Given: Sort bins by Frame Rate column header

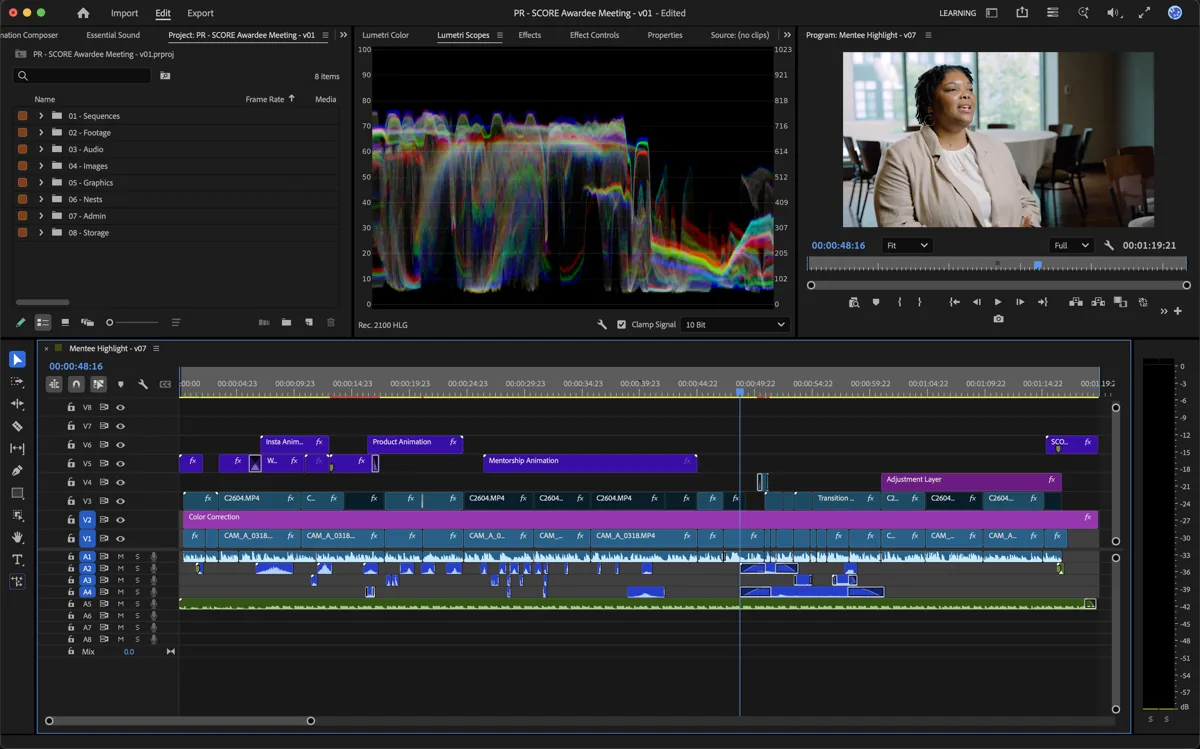Looking at the screenshot, I should point(265,99).
